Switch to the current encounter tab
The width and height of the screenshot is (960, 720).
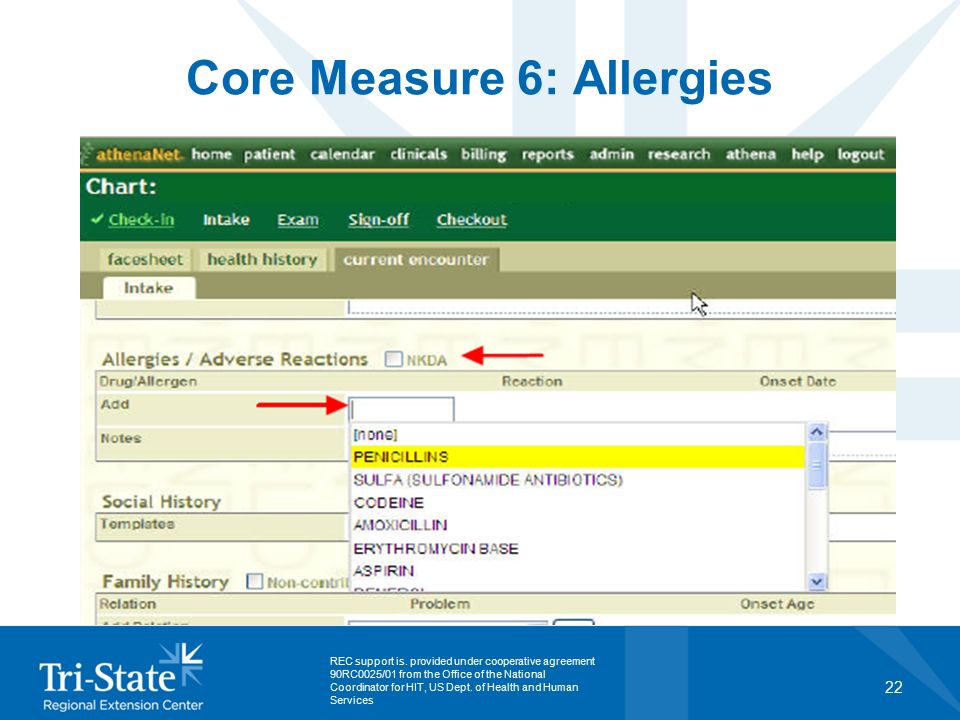coord(416,260)
